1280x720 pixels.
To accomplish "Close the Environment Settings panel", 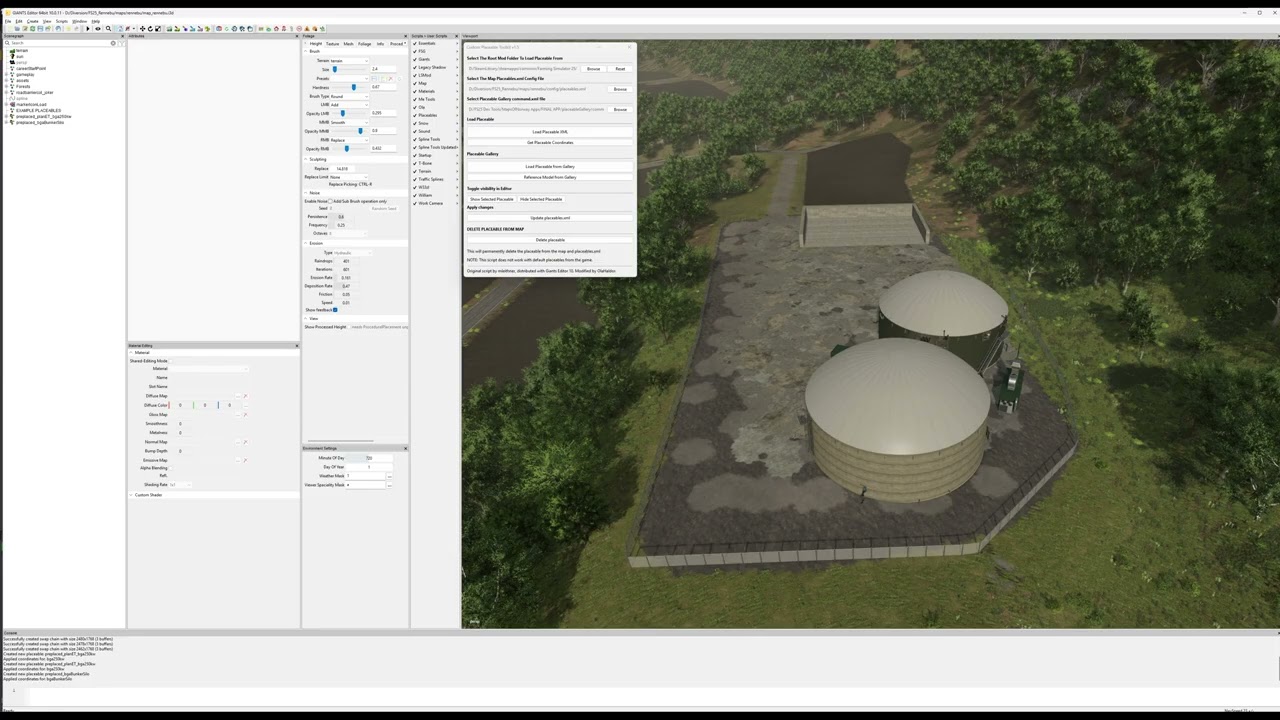I will click(405, 448).
